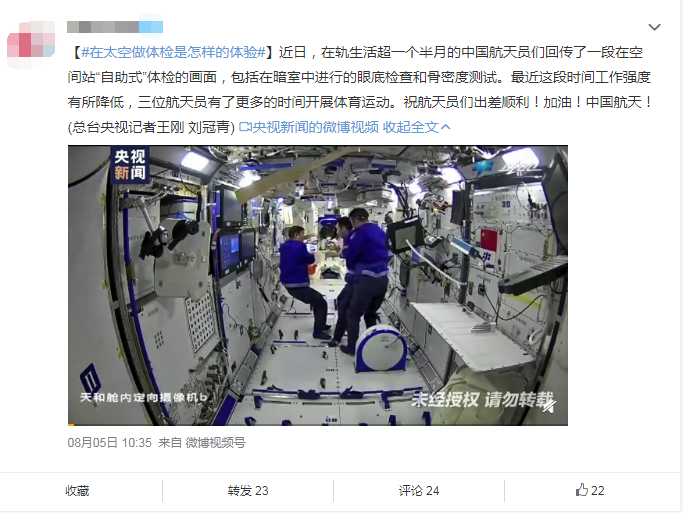
Task: Open the blurred username profile link
Action: click(115, 27)
